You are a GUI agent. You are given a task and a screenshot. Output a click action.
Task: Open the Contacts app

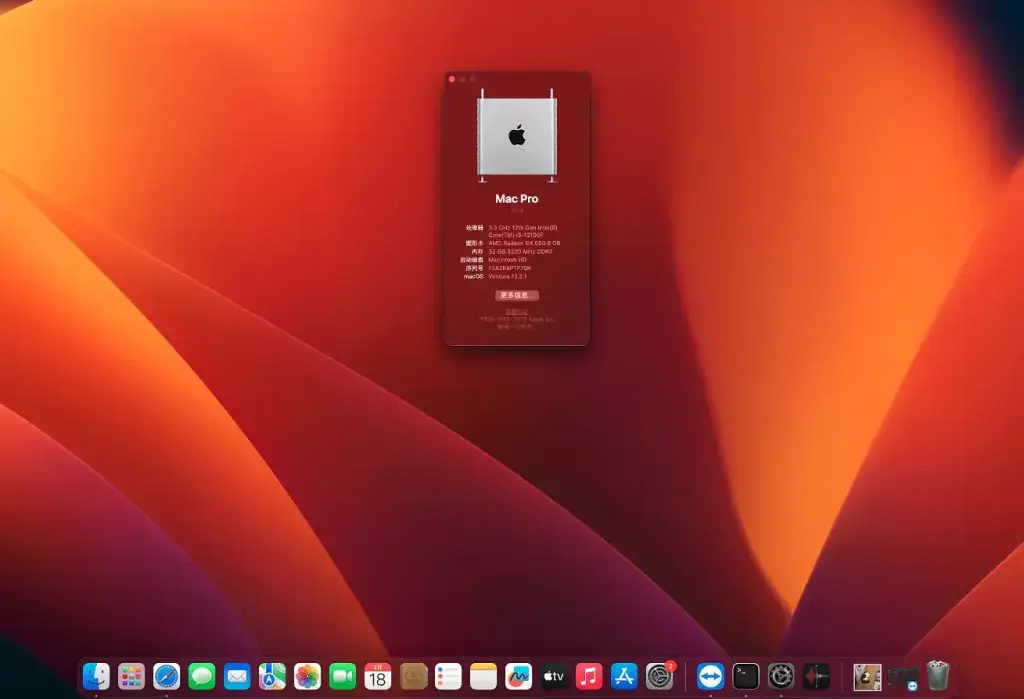click(x=413, y=677)
